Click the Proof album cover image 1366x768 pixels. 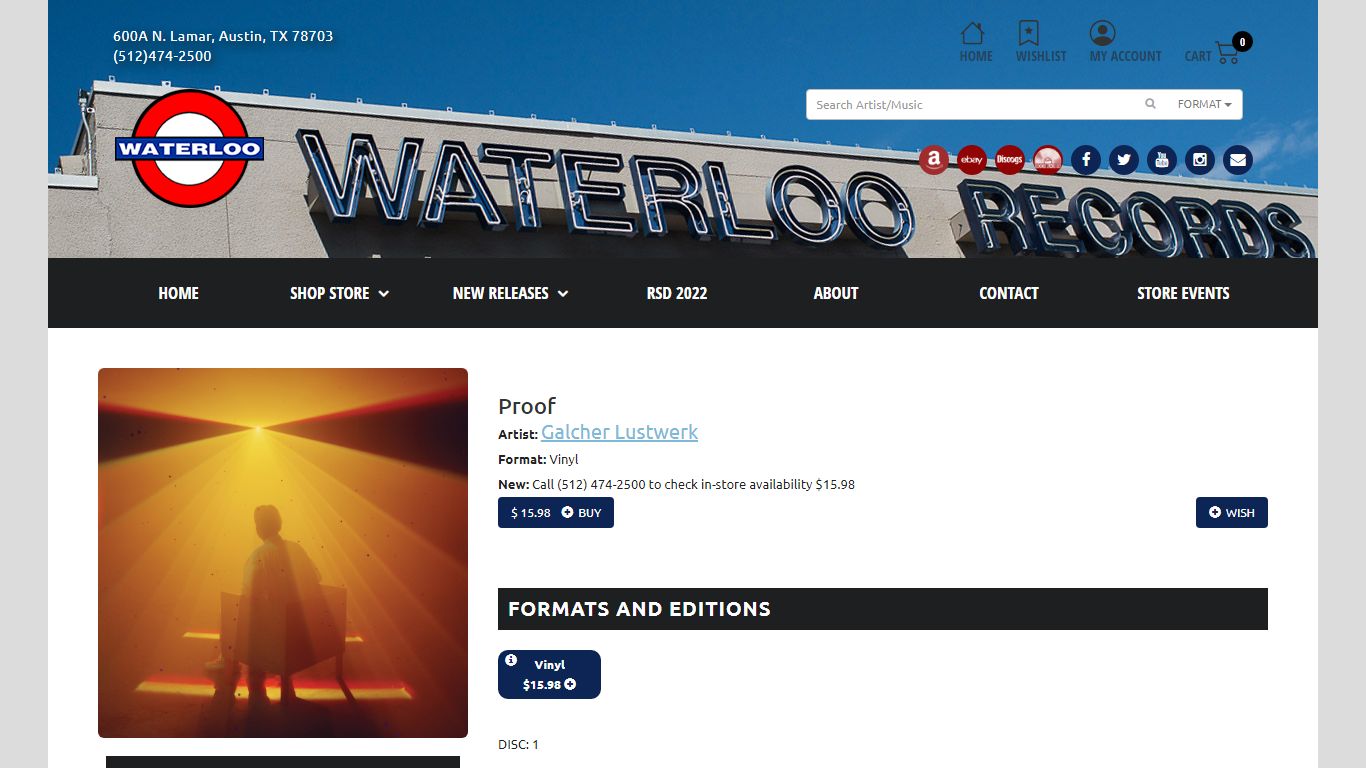pyautogui.click(x=283, y=553)
